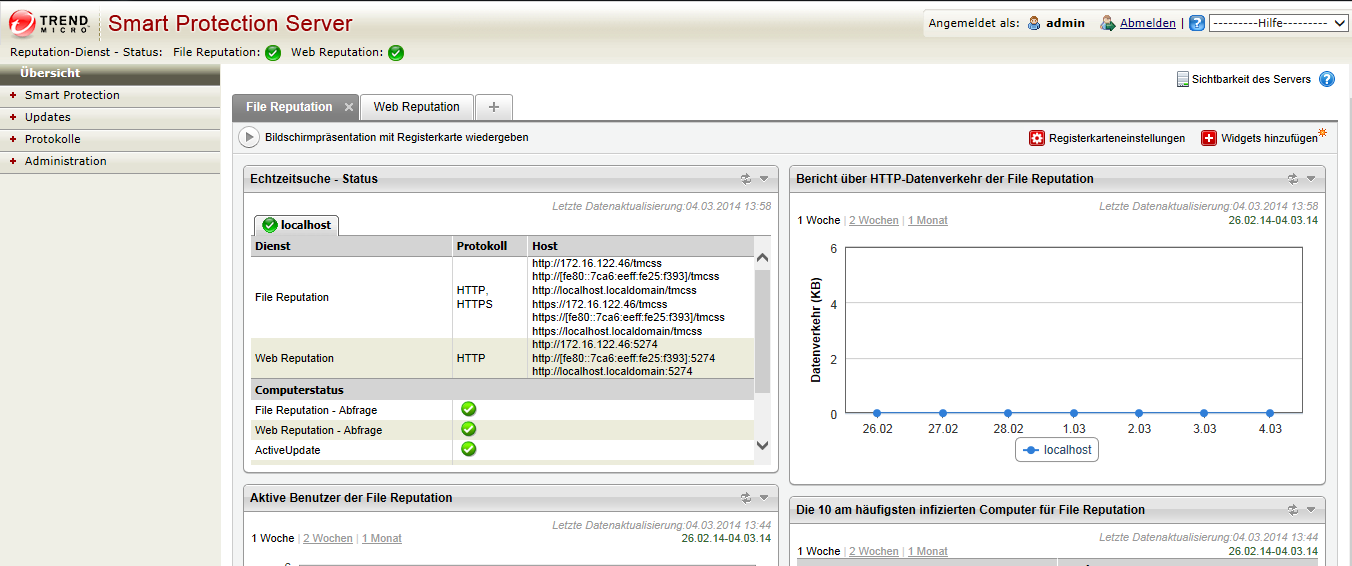Add a new tab with plus button
Viewport: 1352px width, 566px height.
[493, 107]
